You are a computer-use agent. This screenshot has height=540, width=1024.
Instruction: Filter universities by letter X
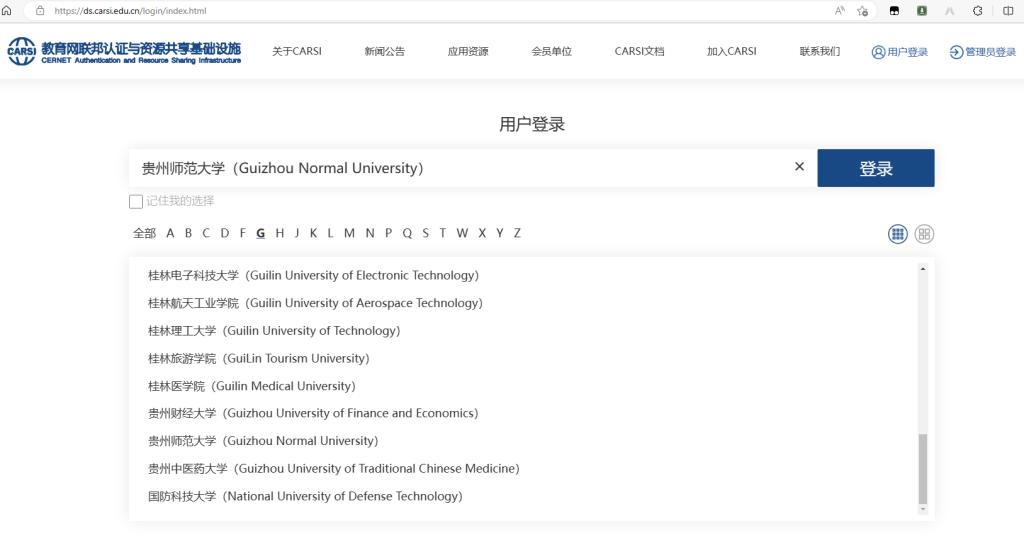(482, 233)
